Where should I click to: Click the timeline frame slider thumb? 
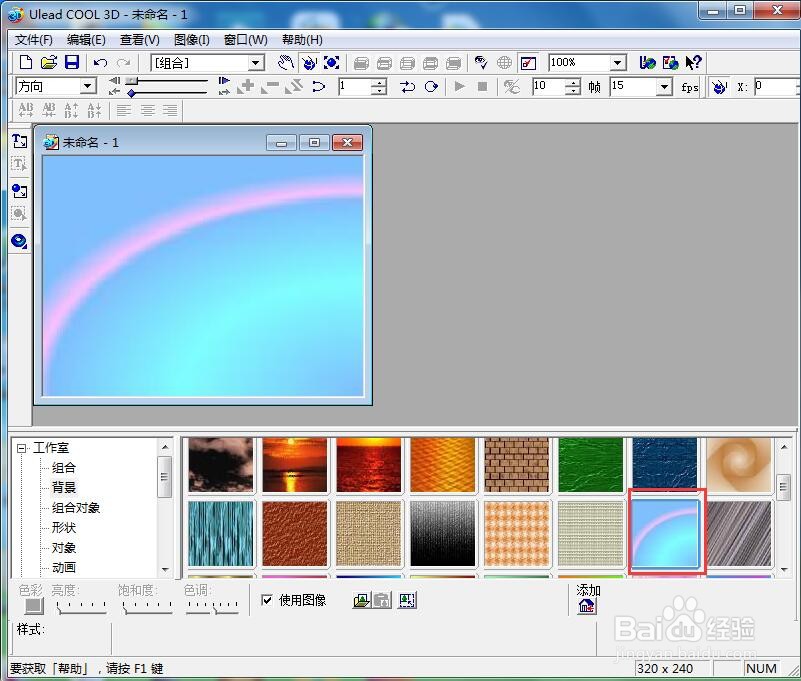[x=132, y=80]
